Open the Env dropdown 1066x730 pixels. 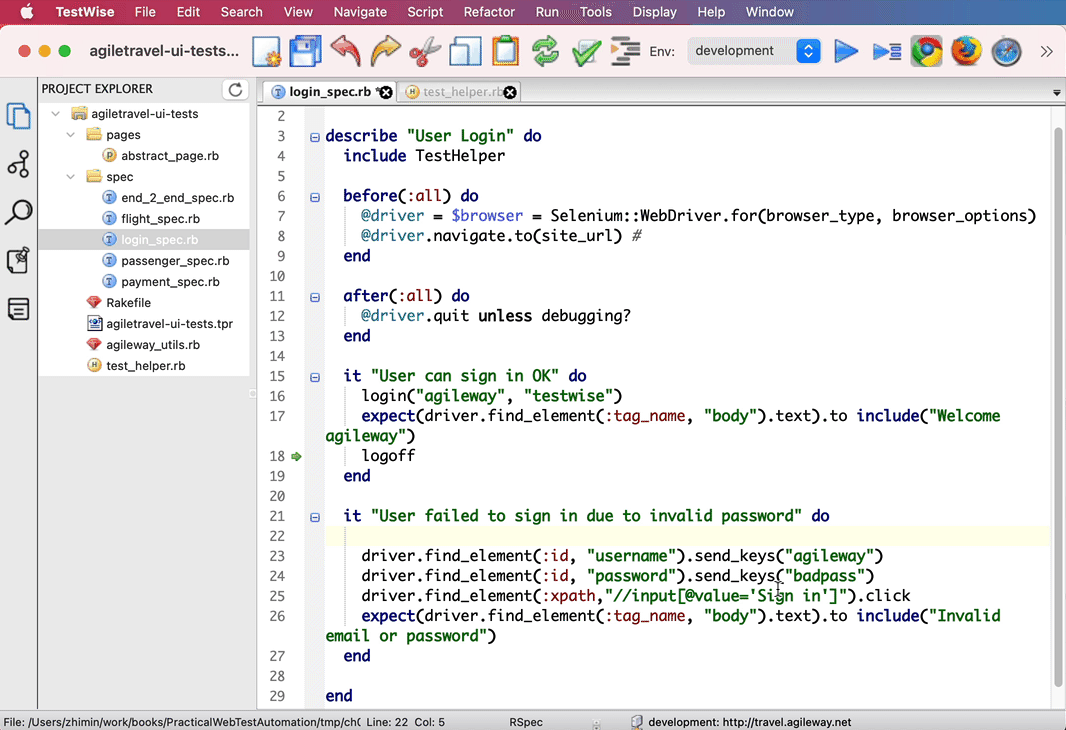click(808, 50)
